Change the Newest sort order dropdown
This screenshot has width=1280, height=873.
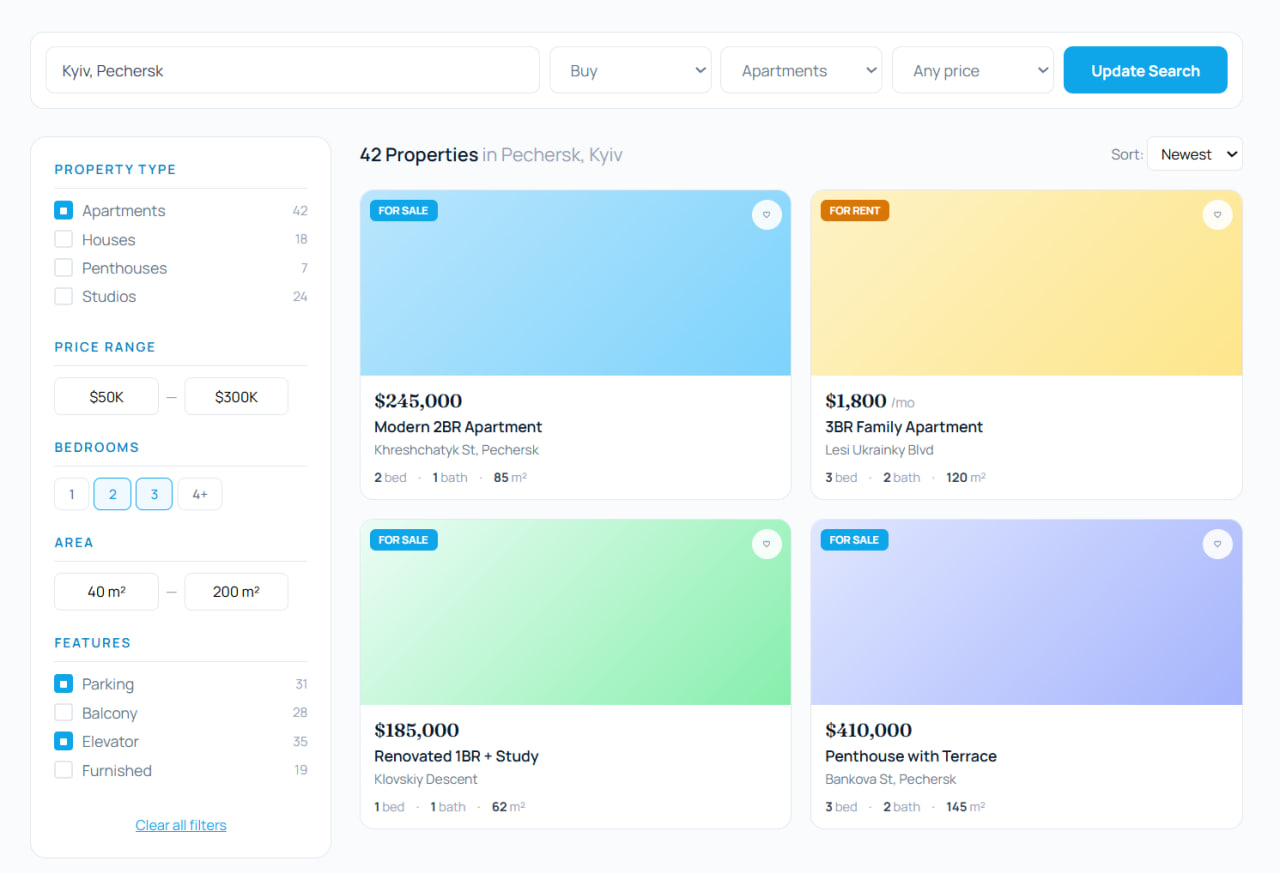tap(1194, 154)
